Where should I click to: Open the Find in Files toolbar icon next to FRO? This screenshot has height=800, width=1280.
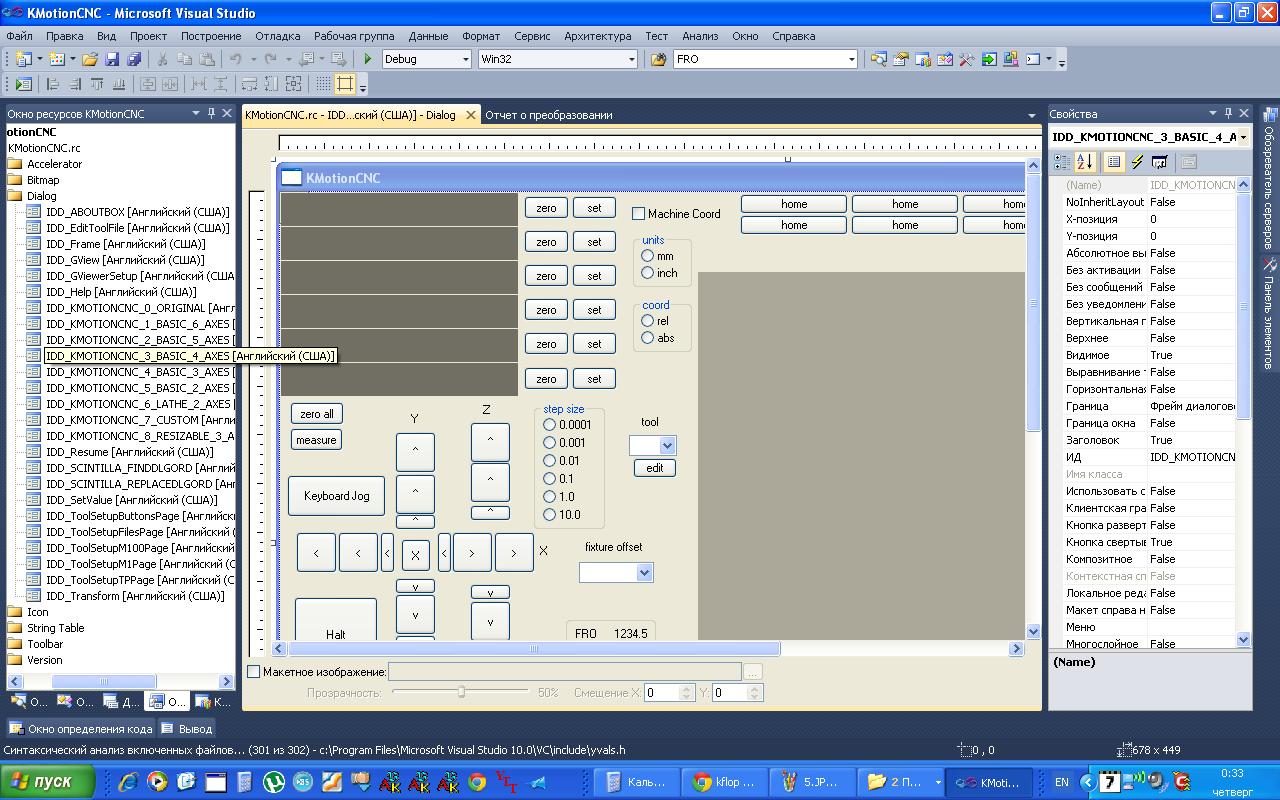(x=658, y=59)
